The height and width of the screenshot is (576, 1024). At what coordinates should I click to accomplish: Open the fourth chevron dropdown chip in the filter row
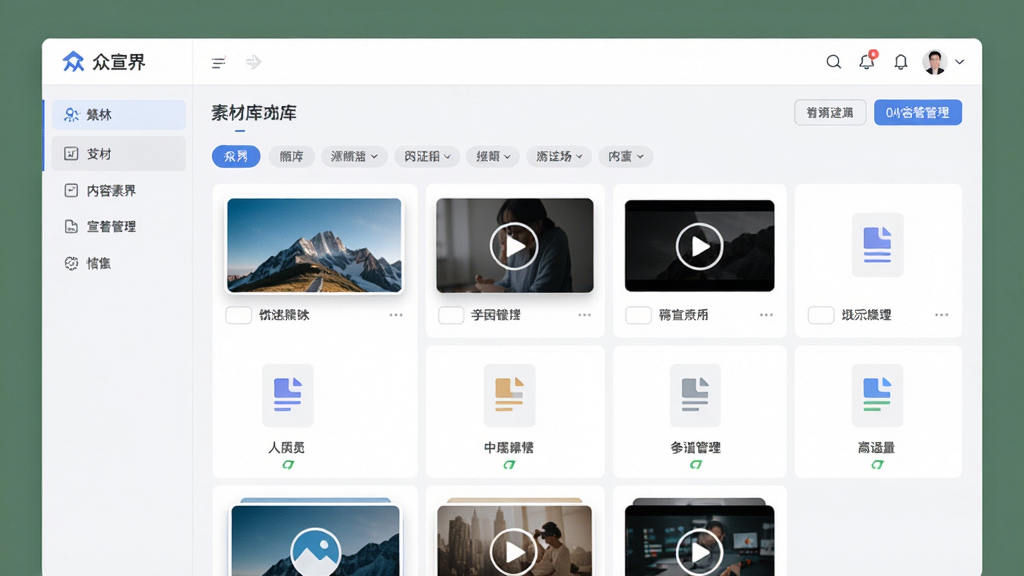(559, 157)
